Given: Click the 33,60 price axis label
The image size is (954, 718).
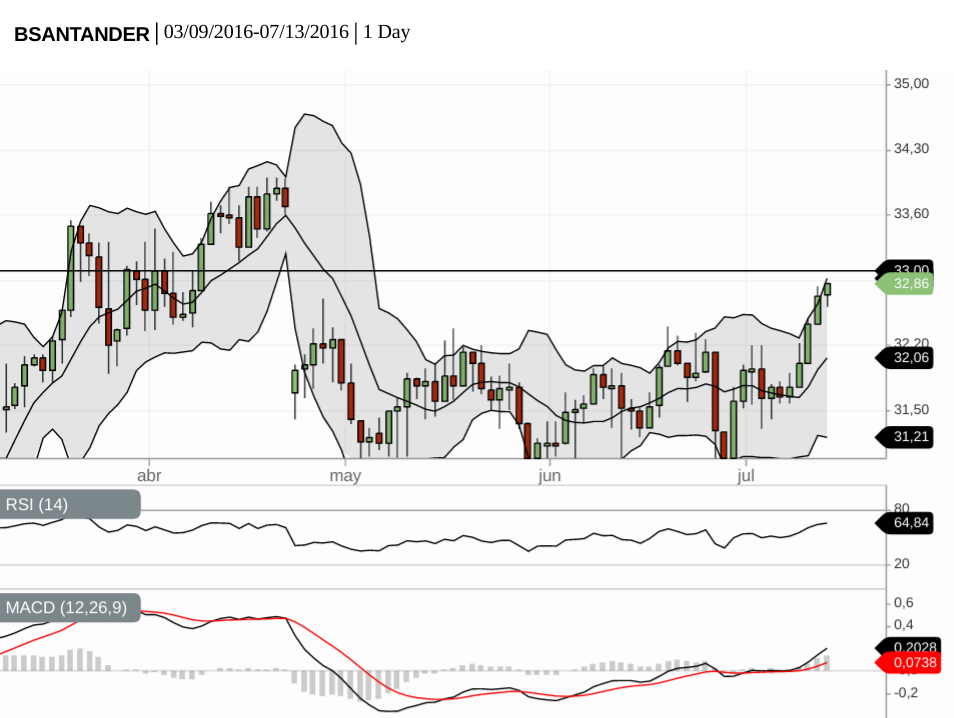Looking at the screenshot, I should coord(911,214).
